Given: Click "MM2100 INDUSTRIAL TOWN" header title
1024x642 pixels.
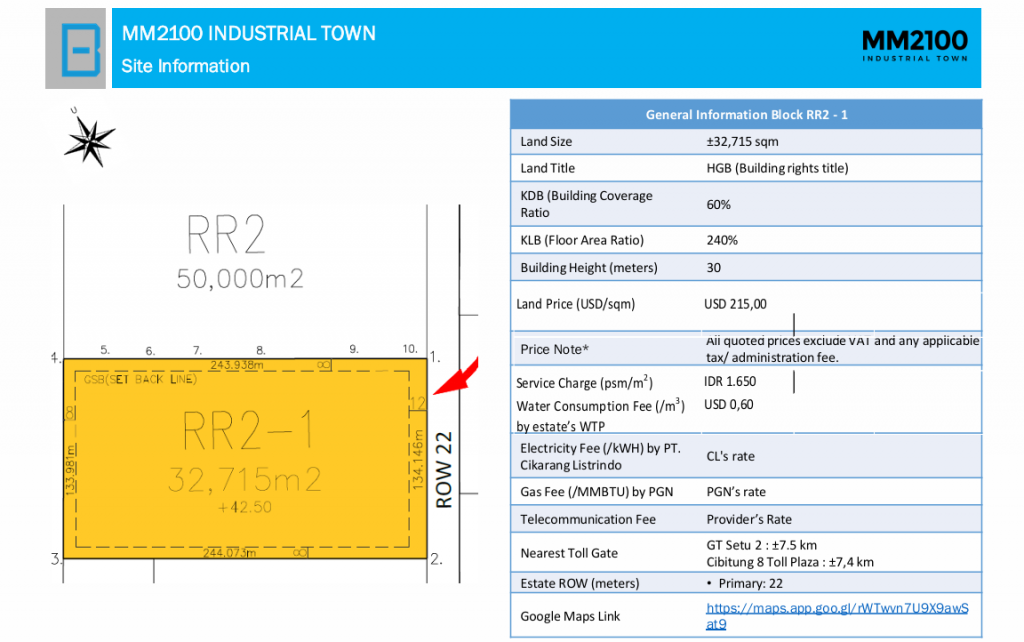Looking at the screenshot, I should tap(249, 33).
